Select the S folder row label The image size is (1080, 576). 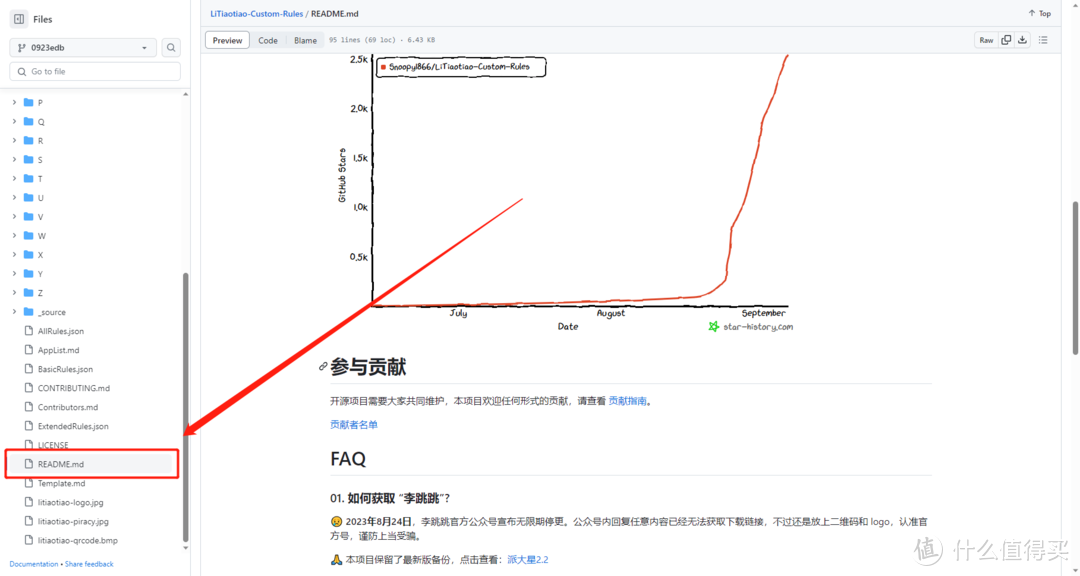coord(40,160)
